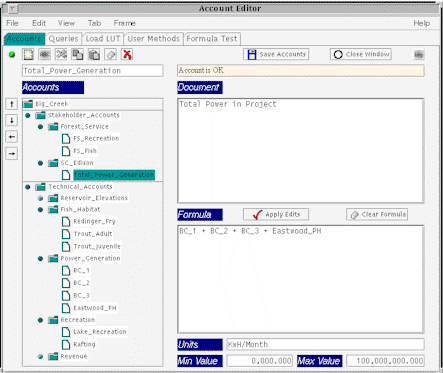Select the Reservoir_Elevations folder label

(x=94, y=198)
